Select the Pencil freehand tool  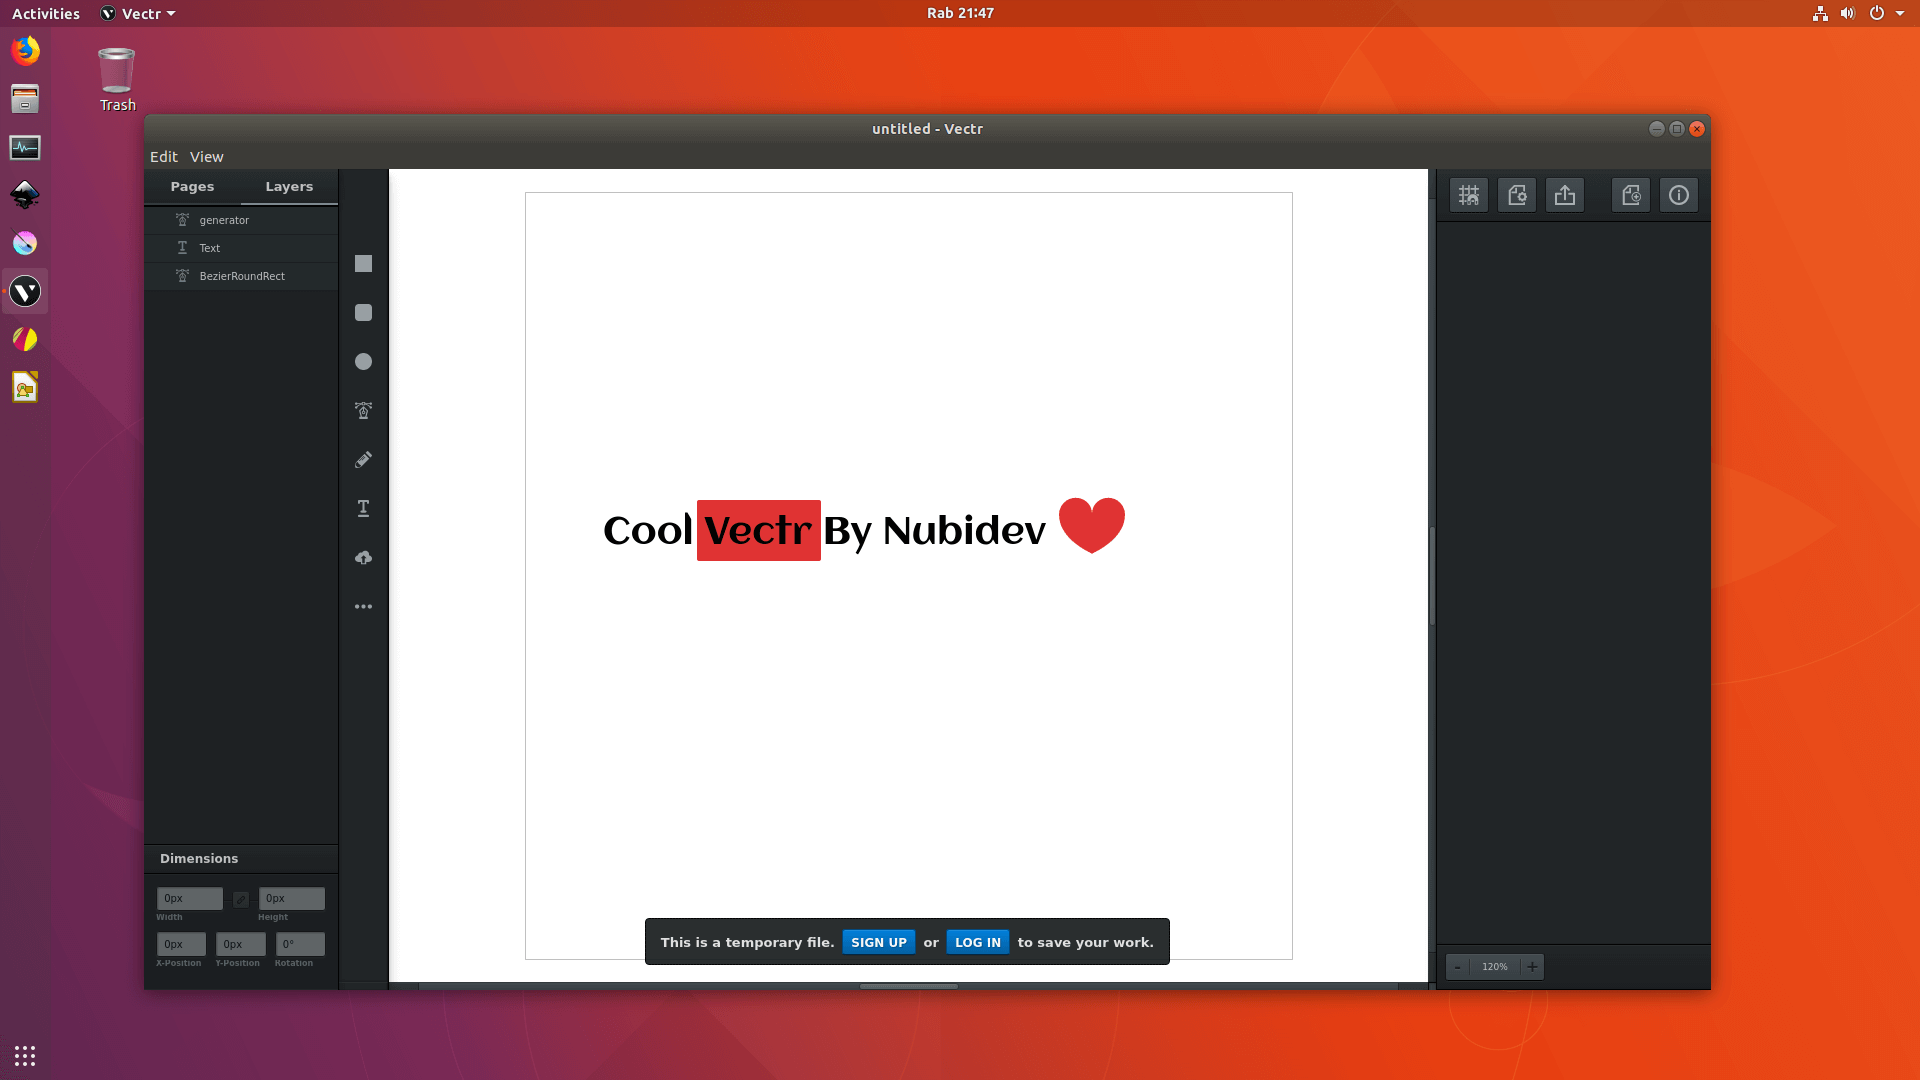363,460
